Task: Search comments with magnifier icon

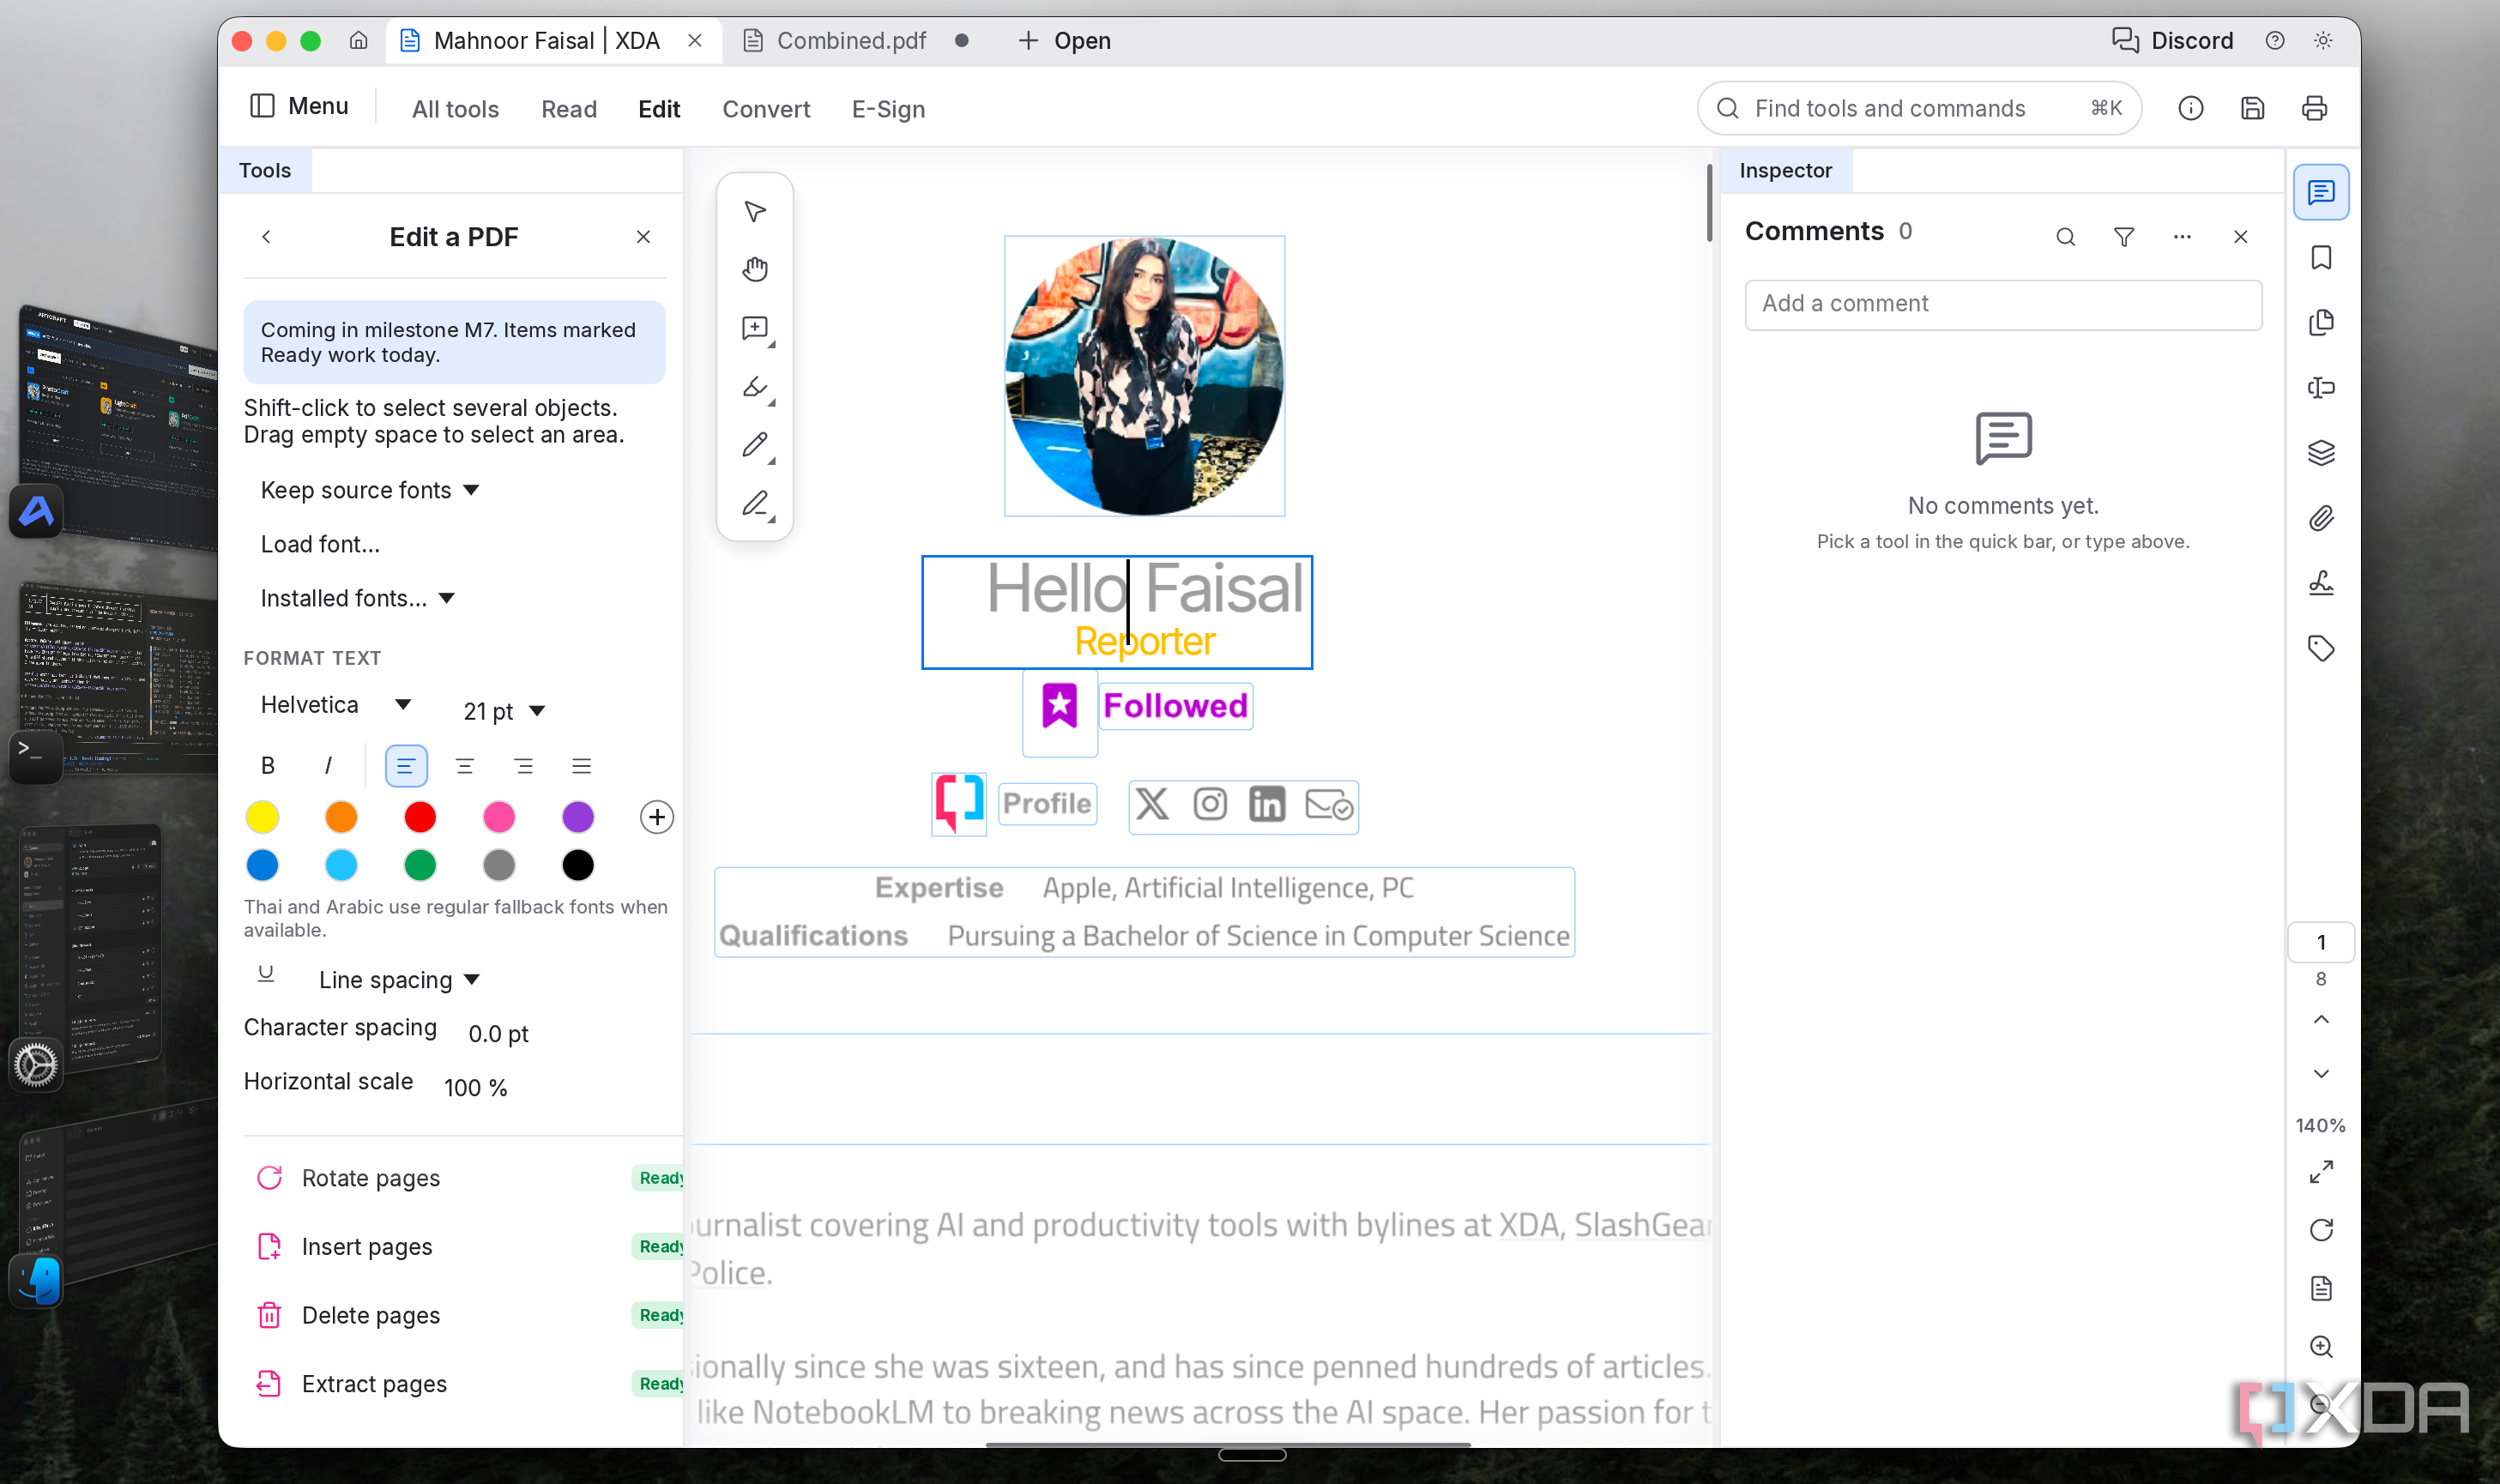Action: tap(2065, 237)
